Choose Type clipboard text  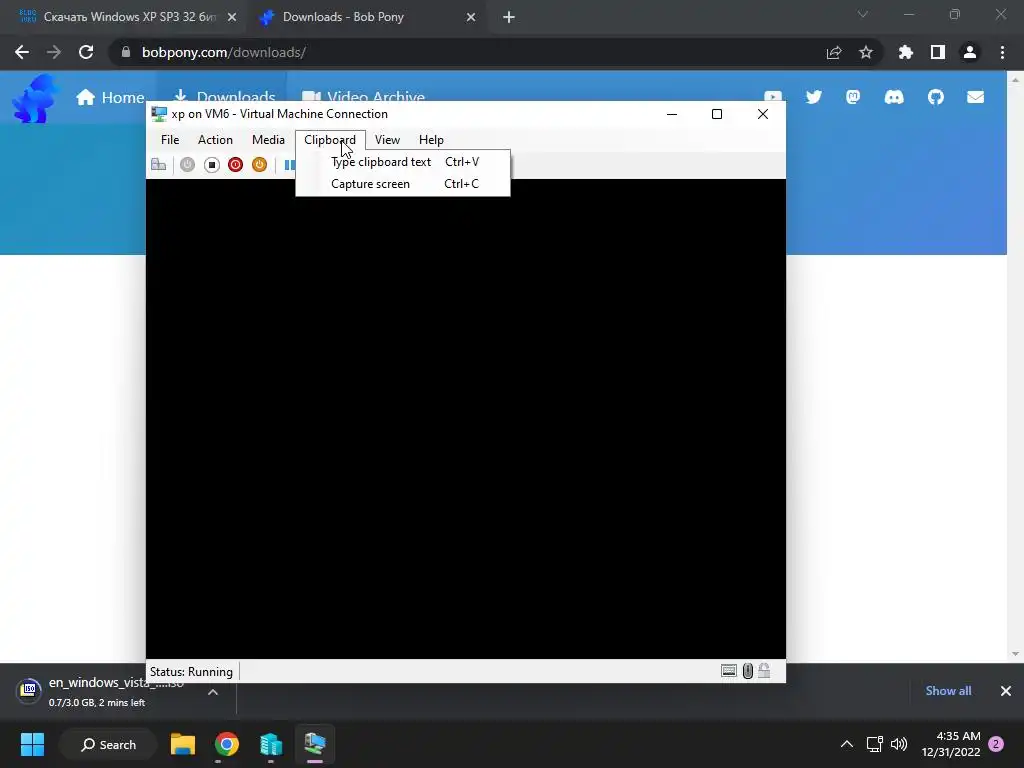click(403, 162)
